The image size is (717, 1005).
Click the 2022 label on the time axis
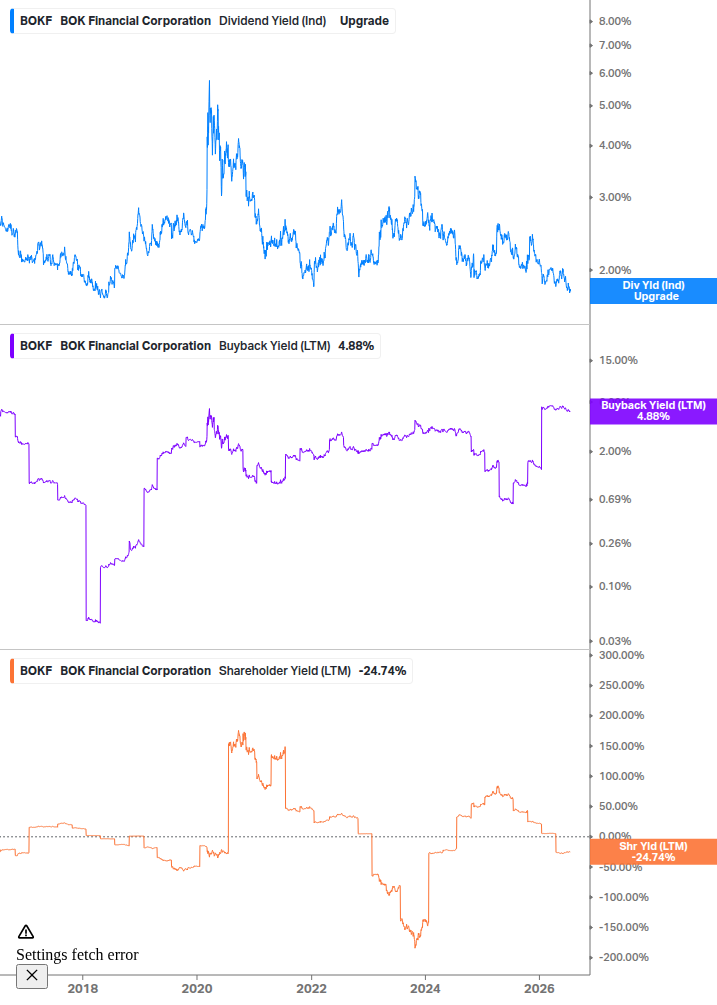point(311,988)
